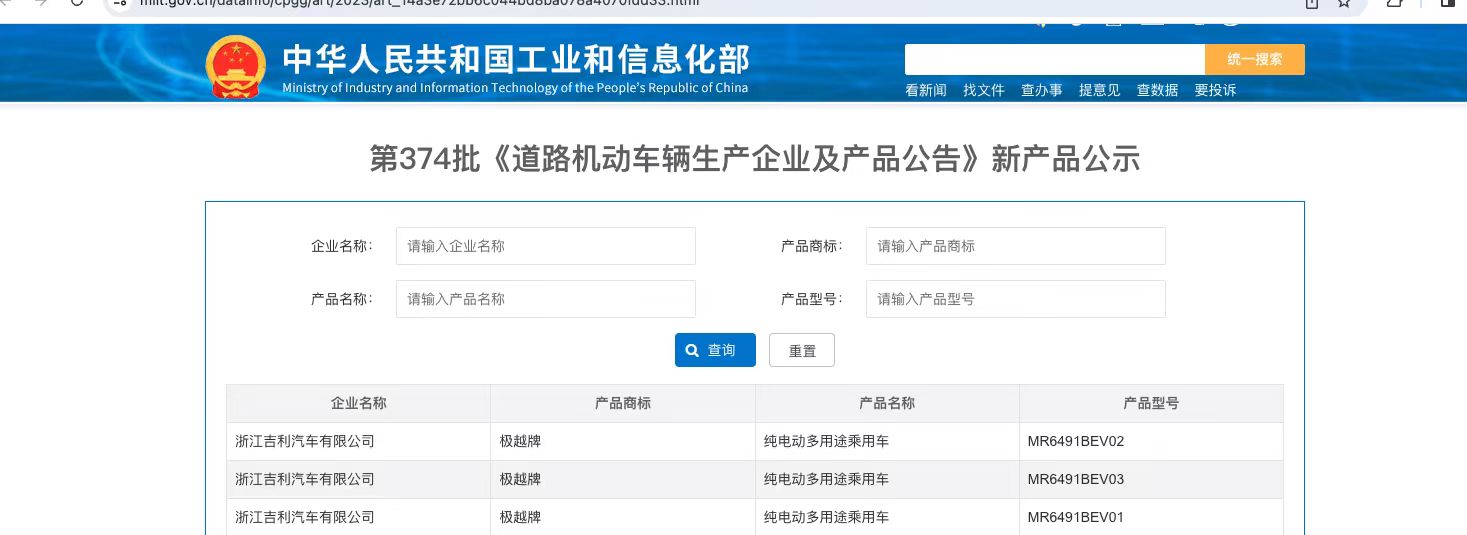The width and height of the screenshot is (1467, 535).
Task: Open the 提意见 navigation link
Action: pyautogui.click(x=1099, y=90)
